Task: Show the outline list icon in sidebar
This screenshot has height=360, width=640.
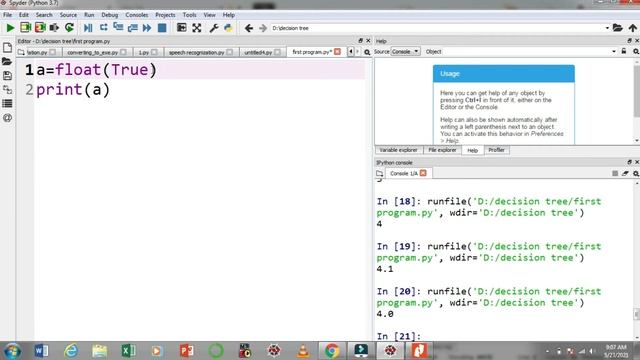Action: coord(7,104)
